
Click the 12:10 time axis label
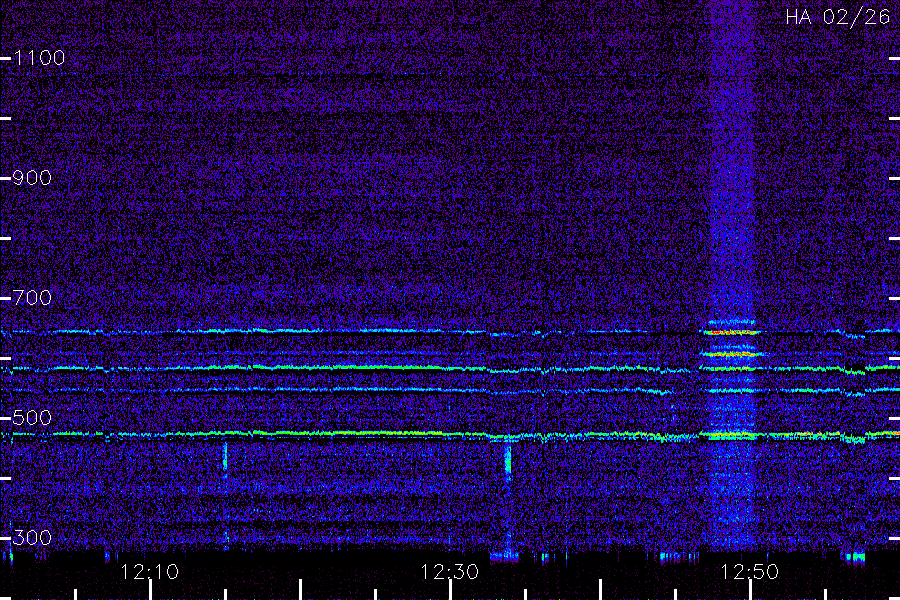(x=150, y=572)
